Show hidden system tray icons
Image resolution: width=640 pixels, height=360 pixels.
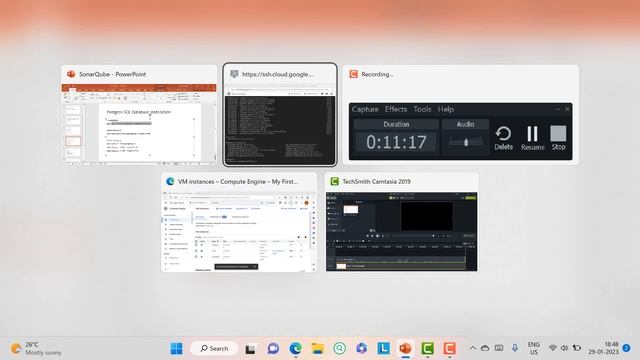[x=473, y=348]
